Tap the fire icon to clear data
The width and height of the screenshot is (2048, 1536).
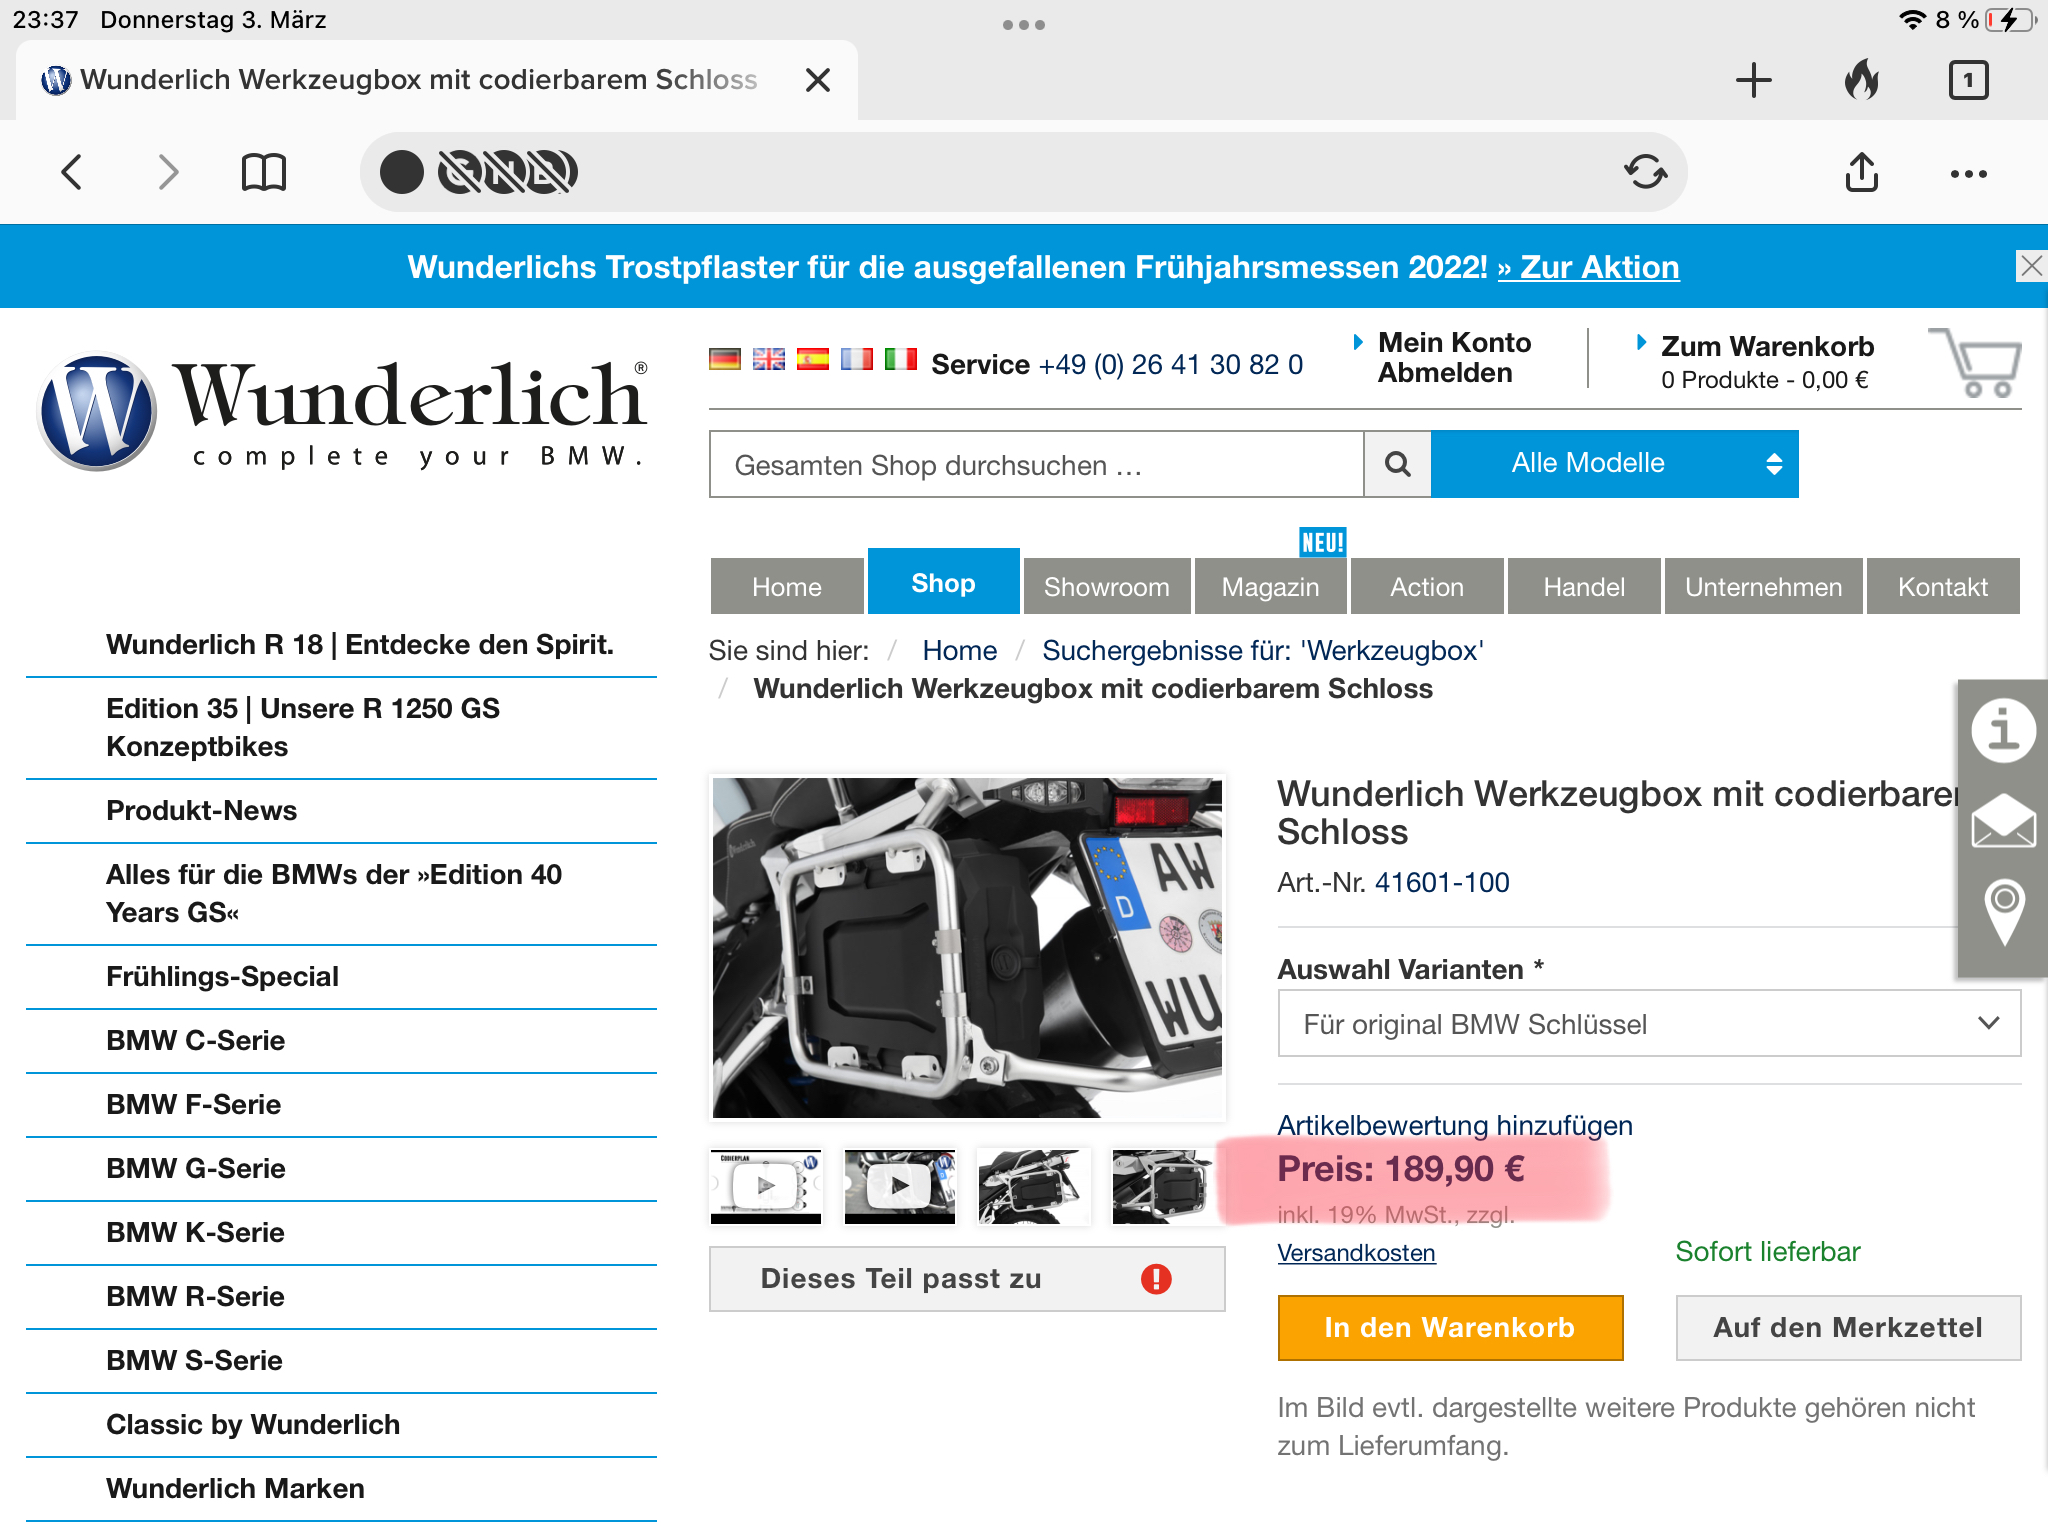coord(1862,80)
